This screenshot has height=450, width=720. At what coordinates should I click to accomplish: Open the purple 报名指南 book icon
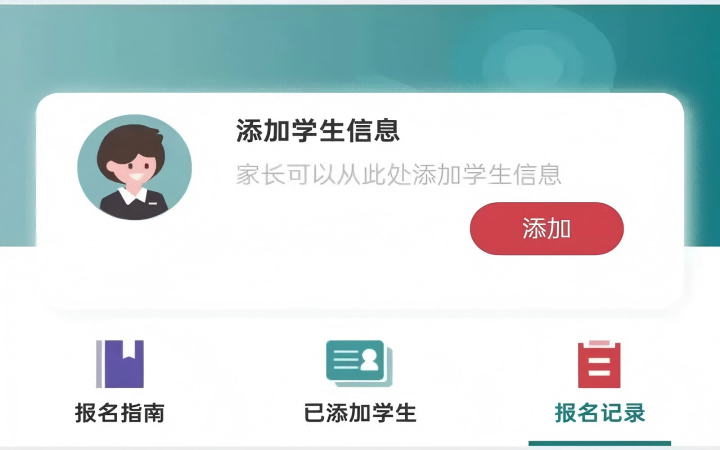[x=120, y=364]
